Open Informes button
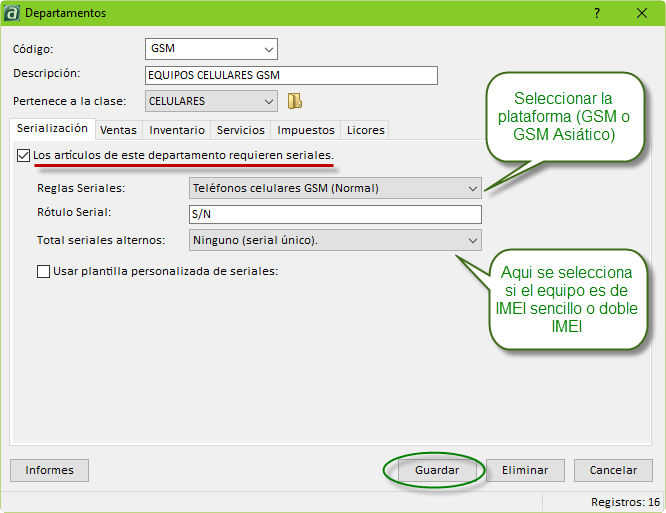This screenshot has height=513, width=666. point(49,470)
